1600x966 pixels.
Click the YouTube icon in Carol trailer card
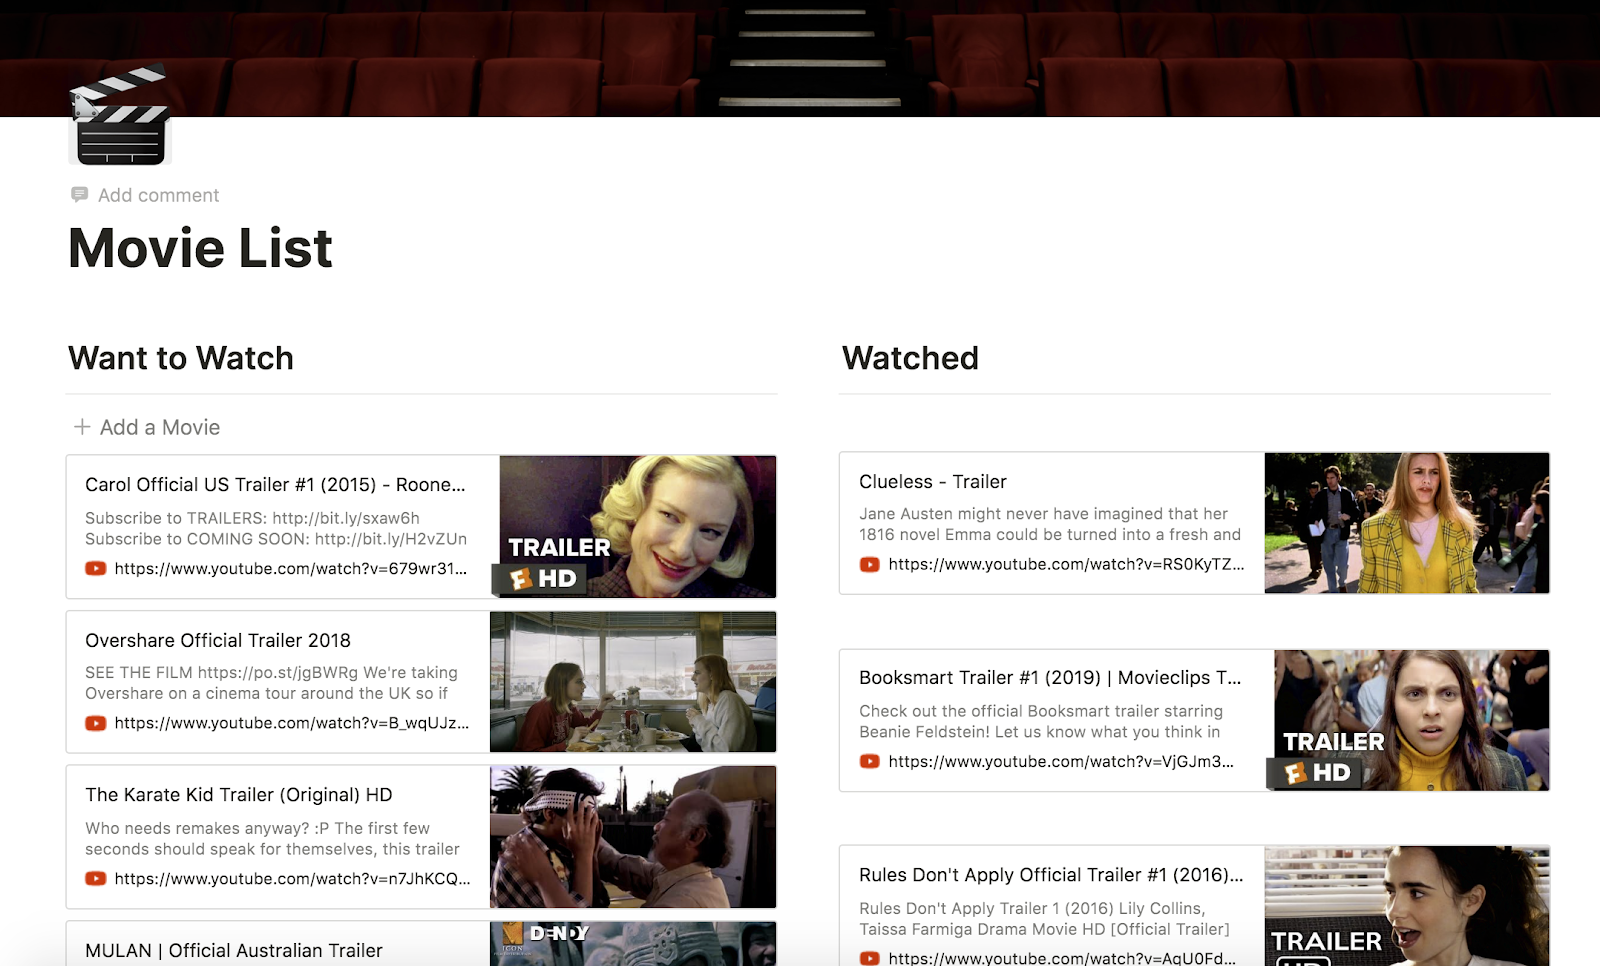tap(96, 569)
